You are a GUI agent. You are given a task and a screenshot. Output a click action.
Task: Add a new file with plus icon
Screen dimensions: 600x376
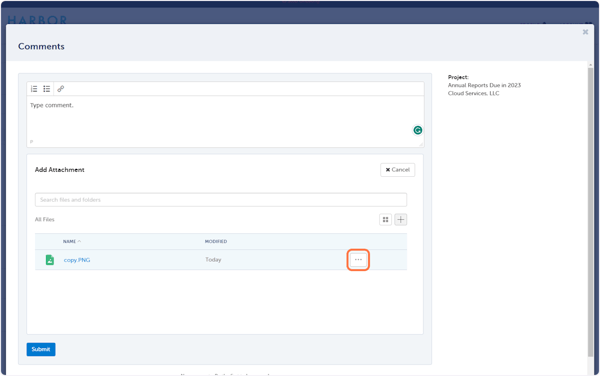[x=401, y=220]
